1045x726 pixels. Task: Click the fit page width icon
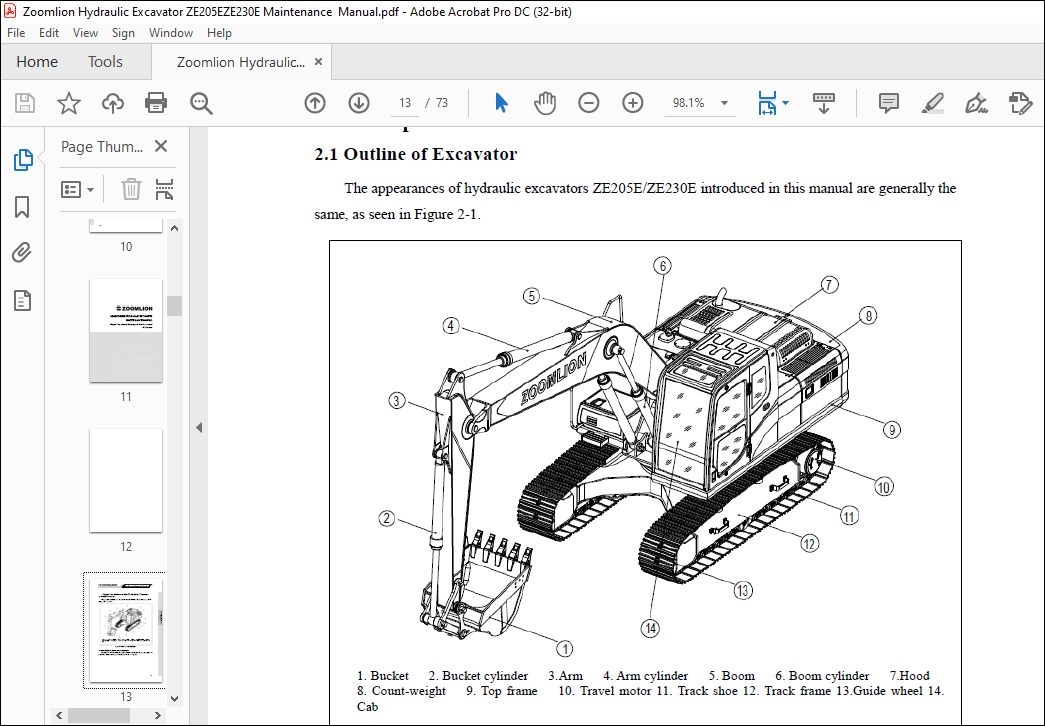pos(767,103)
